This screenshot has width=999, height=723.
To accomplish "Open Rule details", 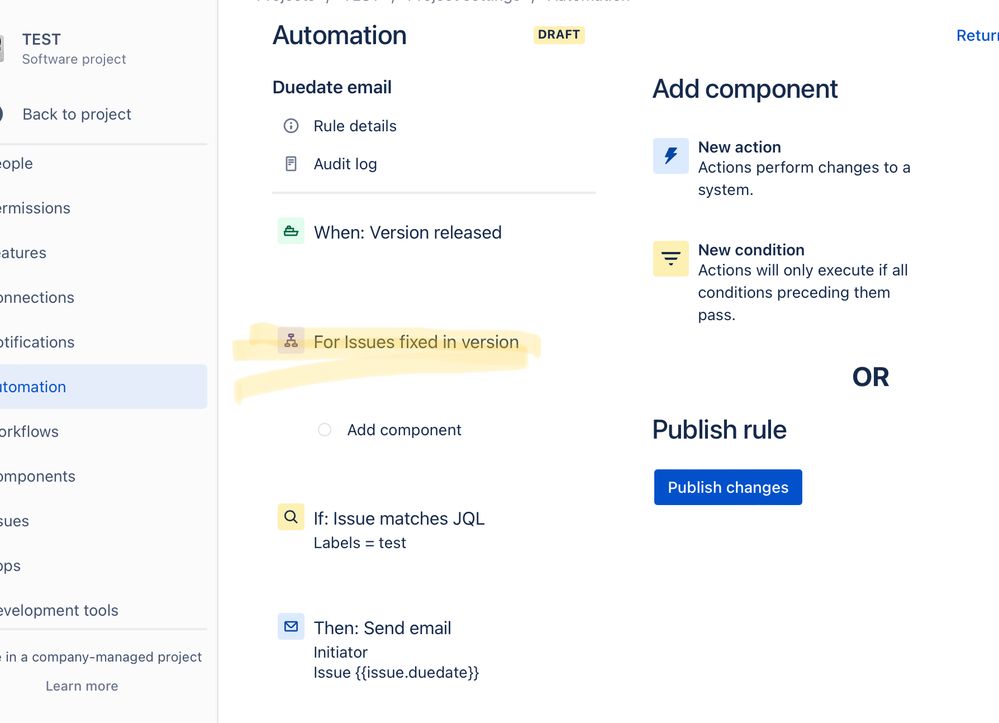I will [x=355, y=126].
